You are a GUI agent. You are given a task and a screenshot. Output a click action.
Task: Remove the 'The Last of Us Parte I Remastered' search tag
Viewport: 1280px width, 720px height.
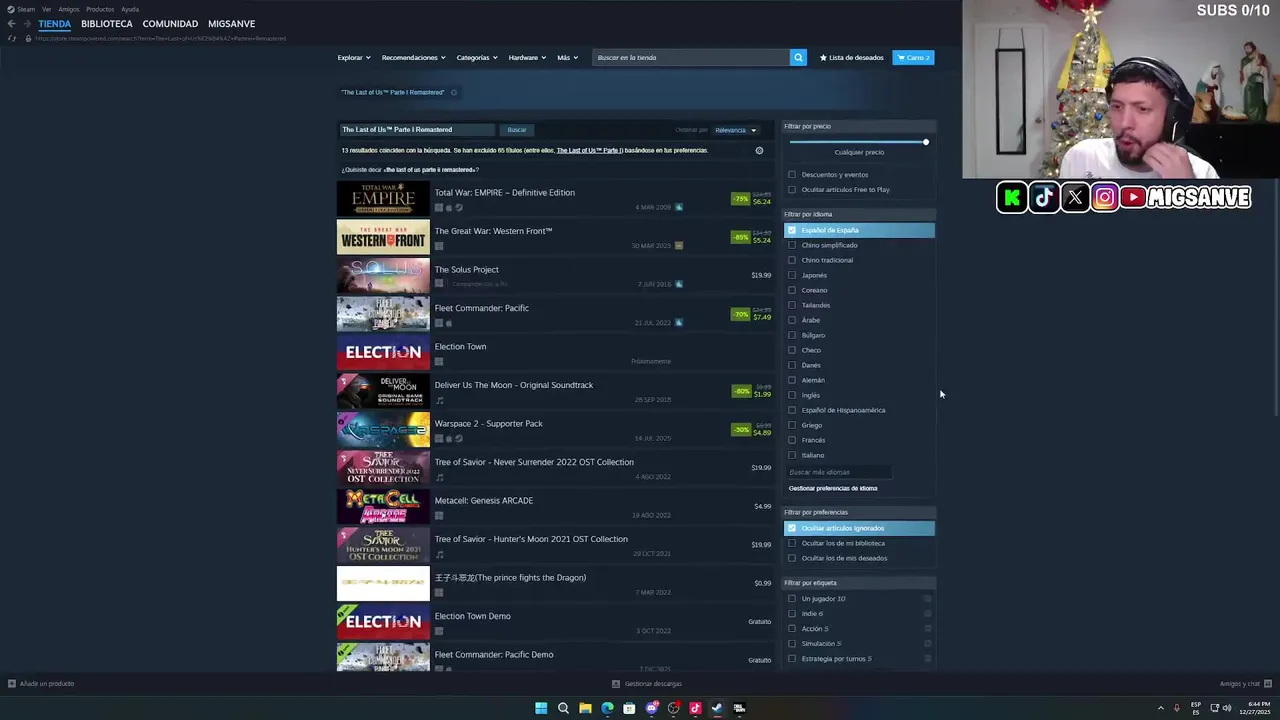click(453, 92)
